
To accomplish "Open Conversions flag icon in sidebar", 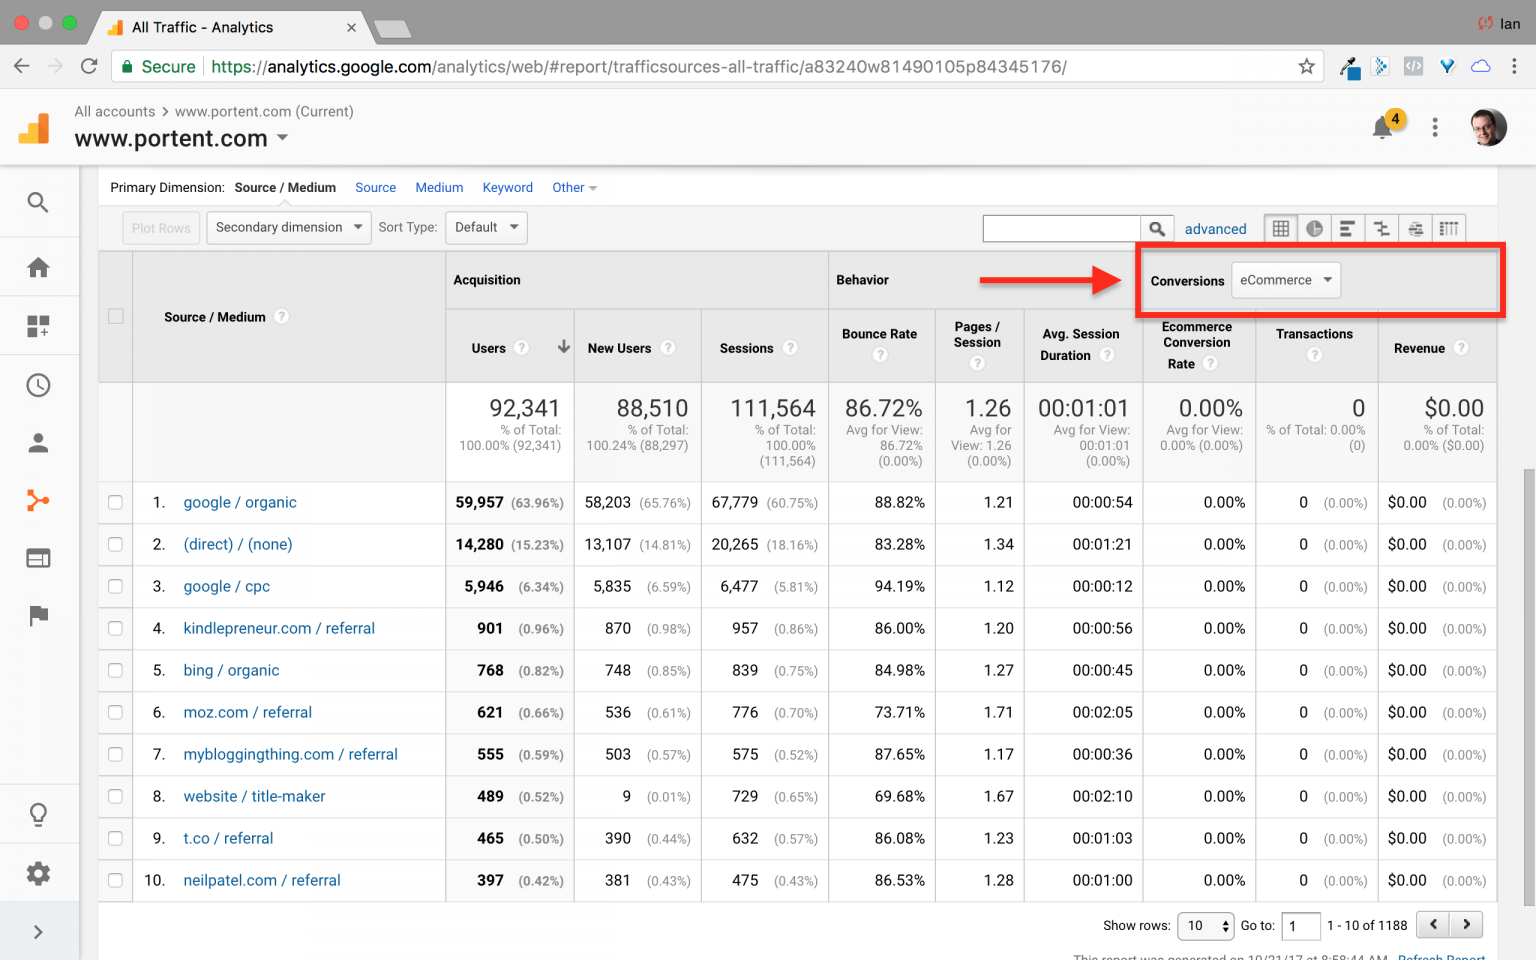I will coord(38,616).
